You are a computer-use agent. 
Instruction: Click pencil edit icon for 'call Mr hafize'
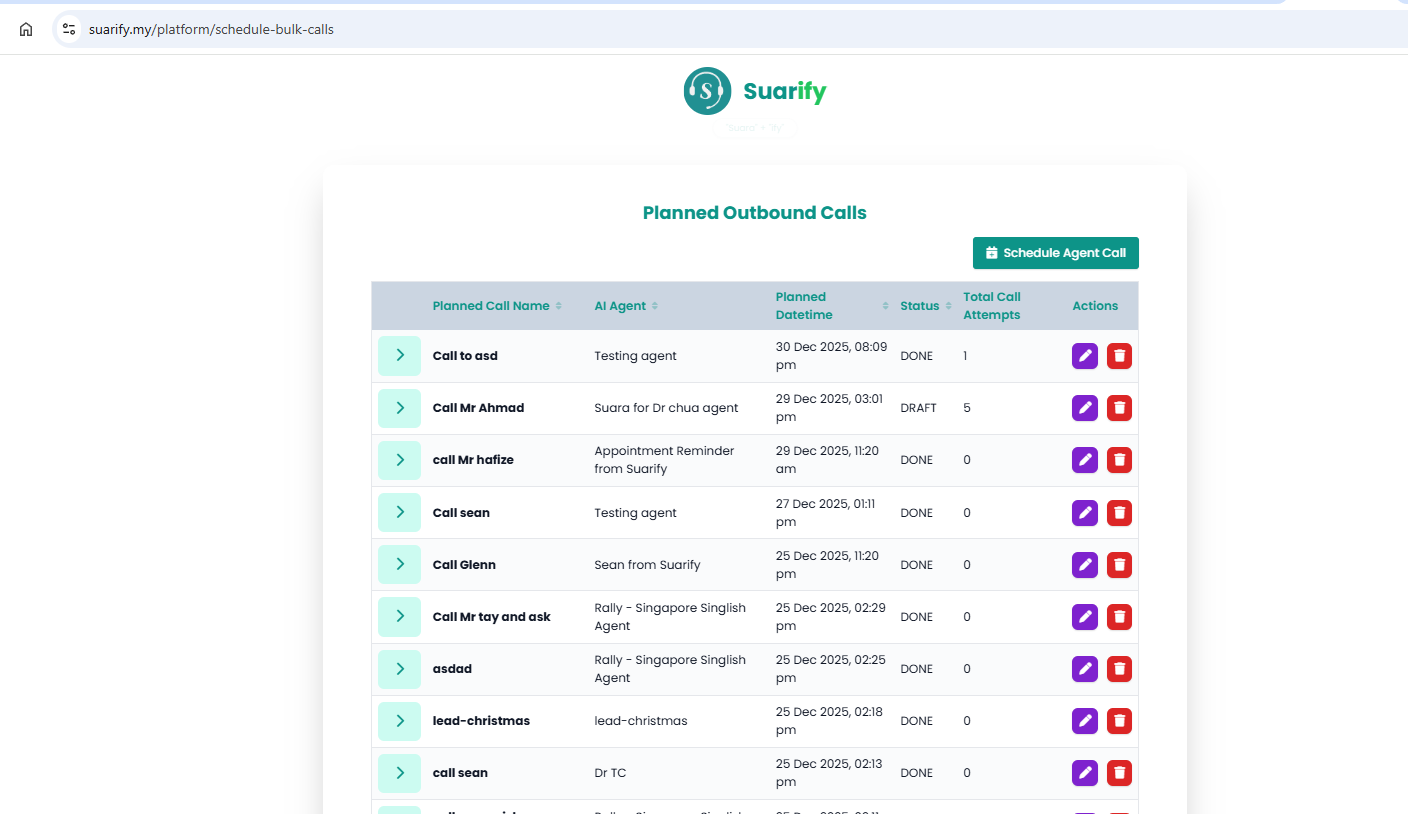[1084, 460]
